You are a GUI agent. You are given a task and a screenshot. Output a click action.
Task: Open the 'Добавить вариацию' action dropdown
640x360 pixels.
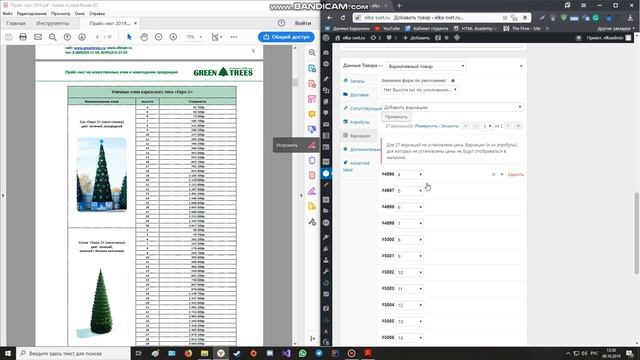tap(452, 107)
